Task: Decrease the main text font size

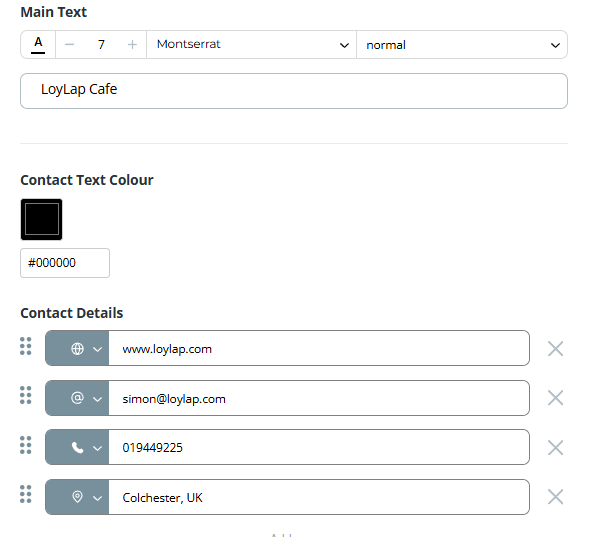Action: (x=69, y=45)
